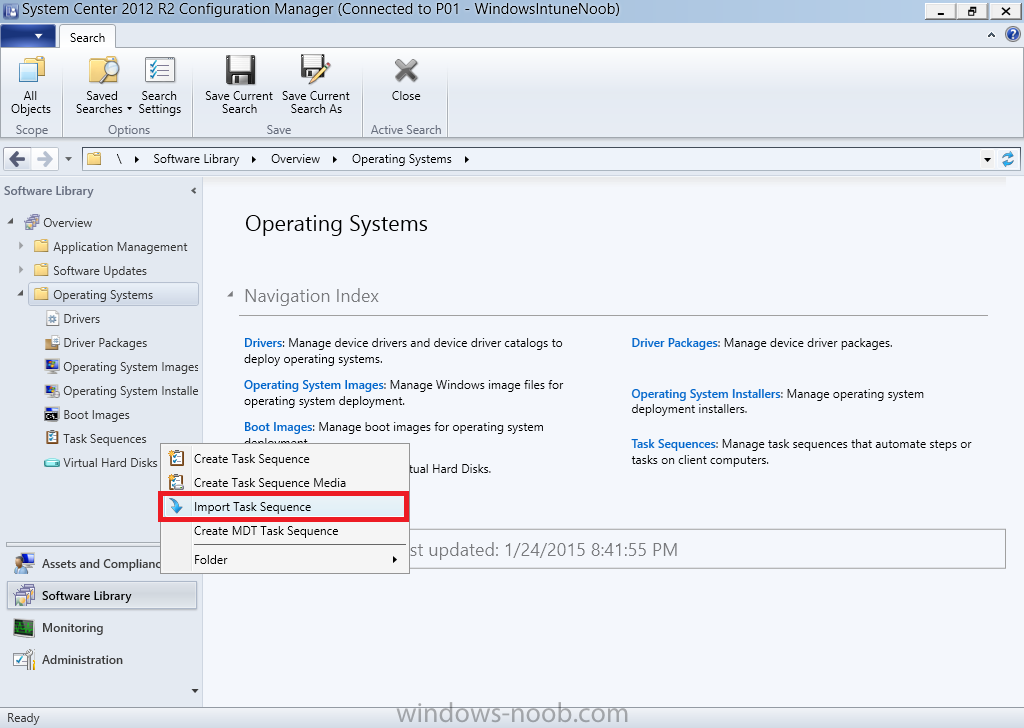The height and width of the screenshot is (728, 1024).
Task: Collapse the Software Library navigation pane
Action: pos(193,191)
